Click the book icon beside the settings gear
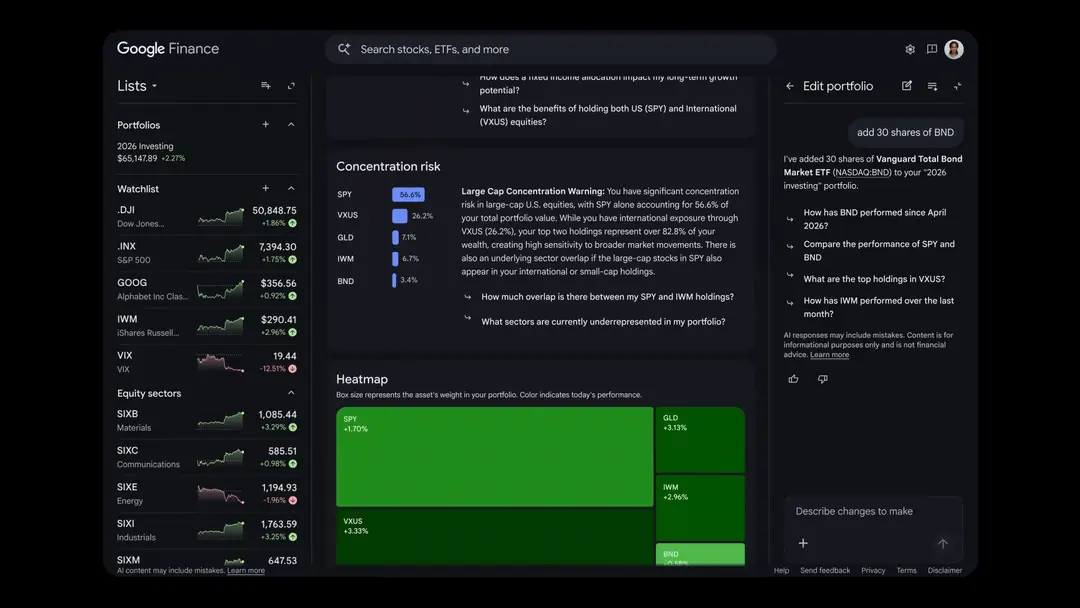 (x=932, y=50)
